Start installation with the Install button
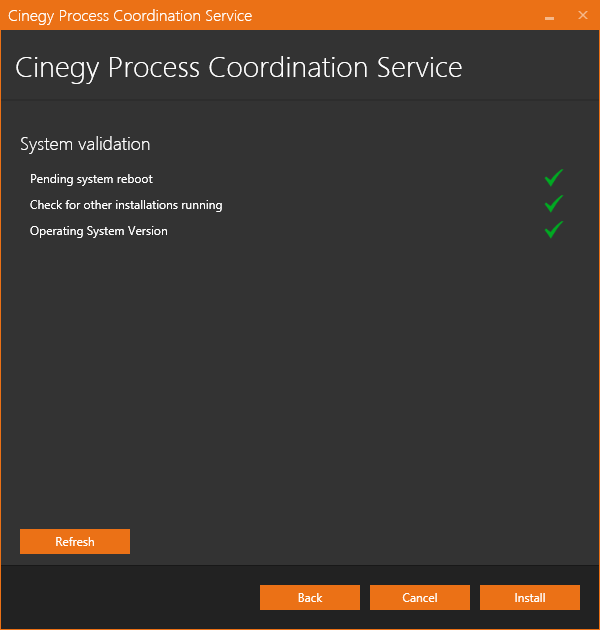This screenshot has width=600, height=630. click(530, 597)
